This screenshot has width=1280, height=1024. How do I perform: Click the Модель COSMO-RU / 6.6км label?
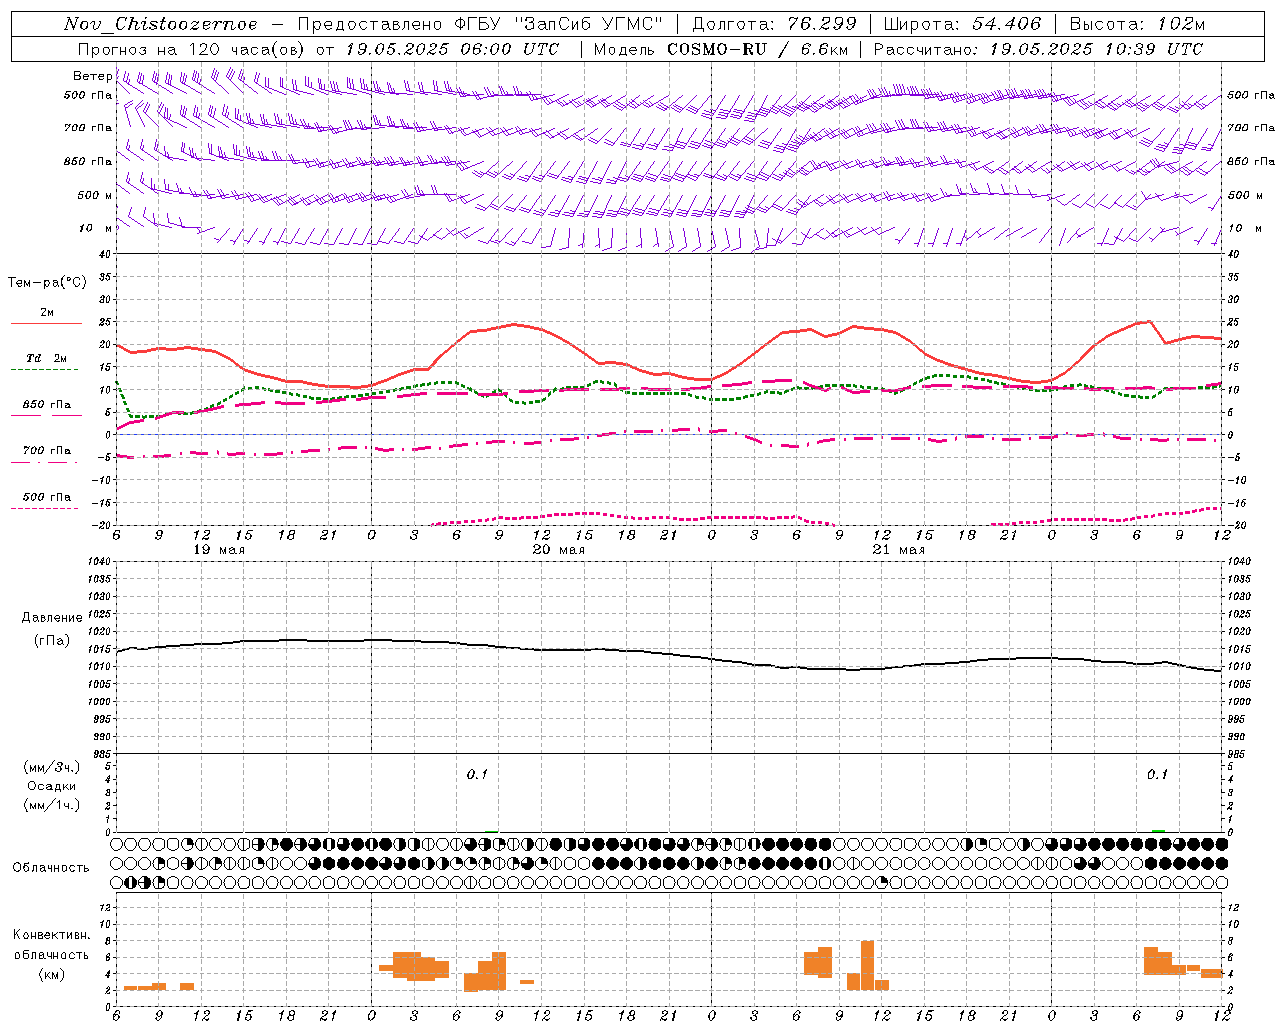[x=721, y=49]
